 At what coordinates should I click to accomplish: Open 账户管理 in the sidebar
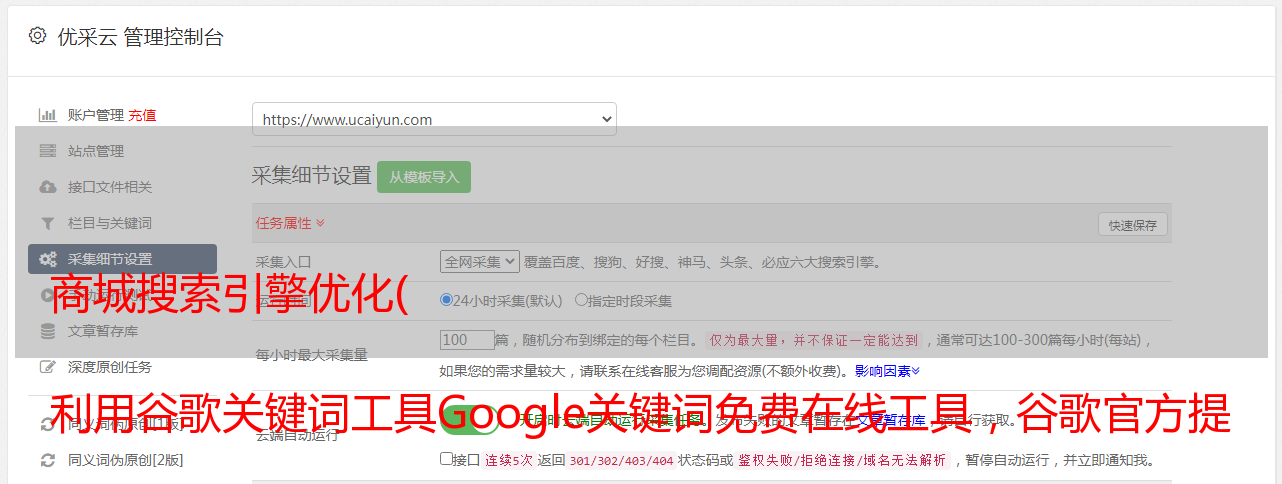pos(96,115)
